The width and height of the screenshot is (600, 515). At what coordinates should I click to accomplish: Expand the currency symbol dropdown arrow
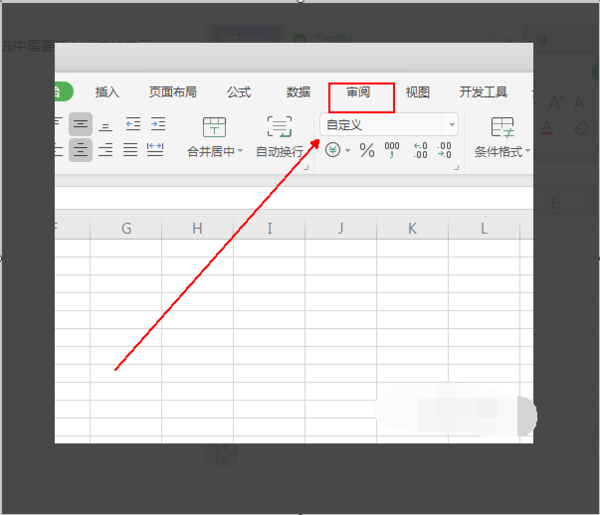click(348, 150)
